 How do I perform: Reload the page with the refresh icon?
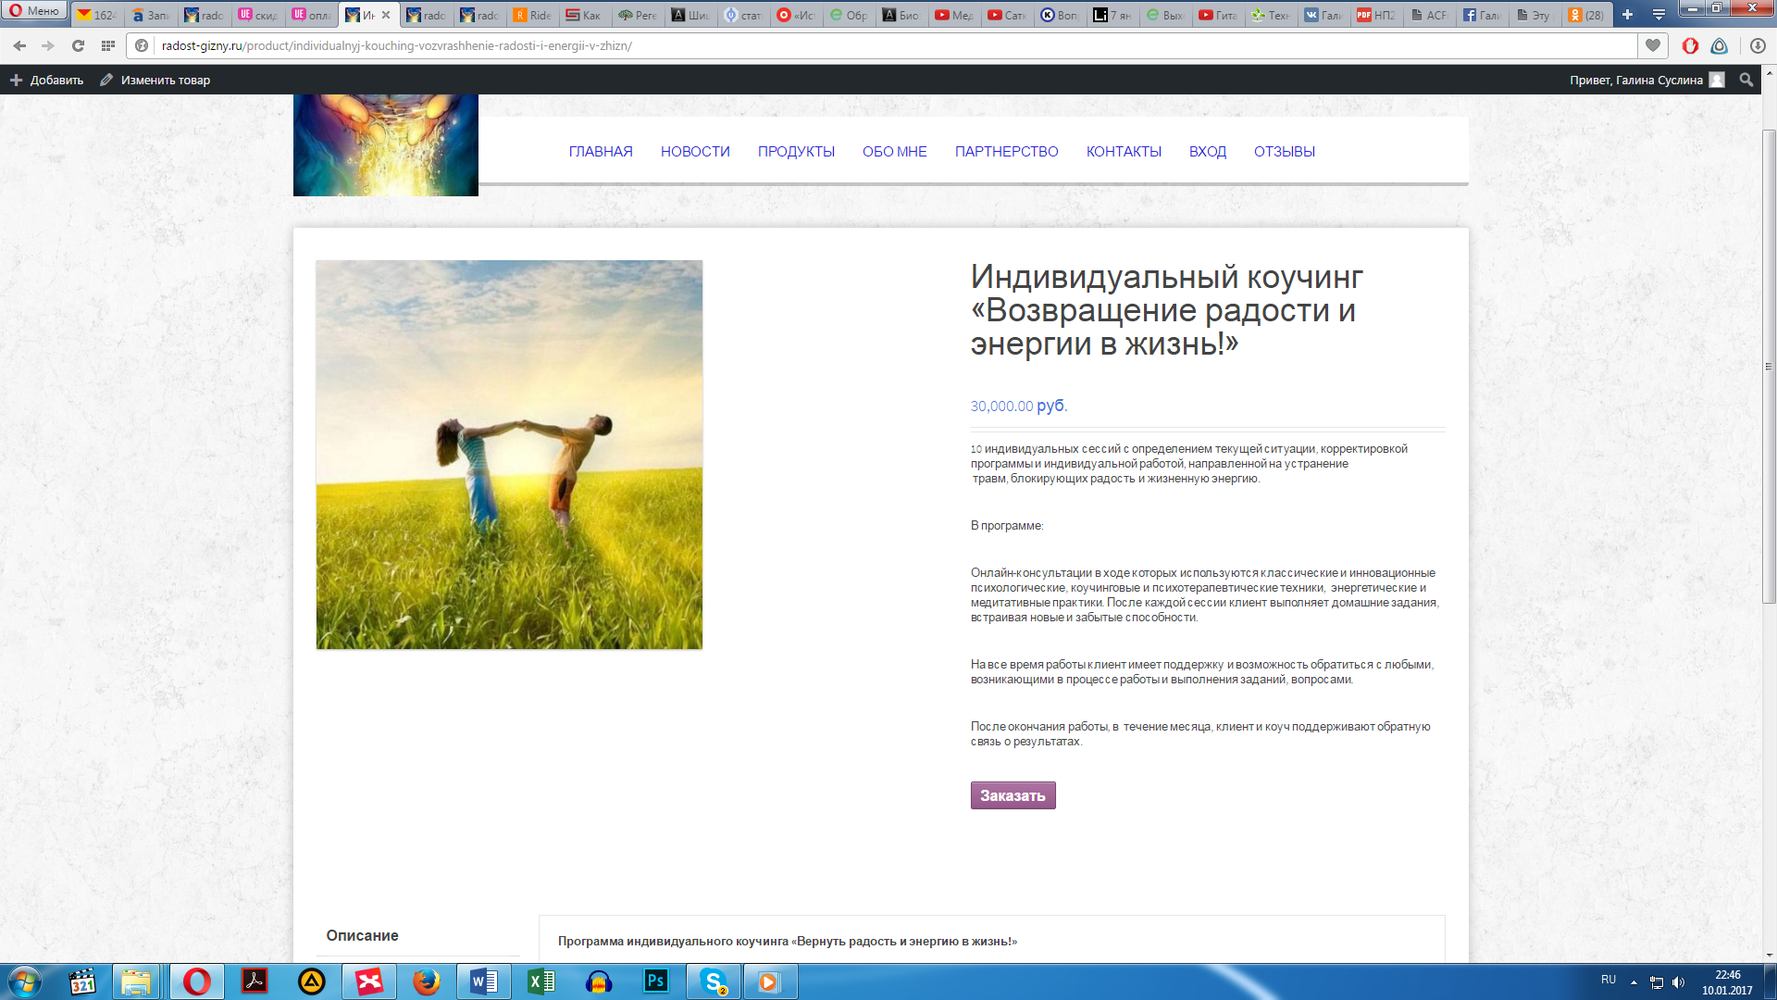tap(78, 46)
